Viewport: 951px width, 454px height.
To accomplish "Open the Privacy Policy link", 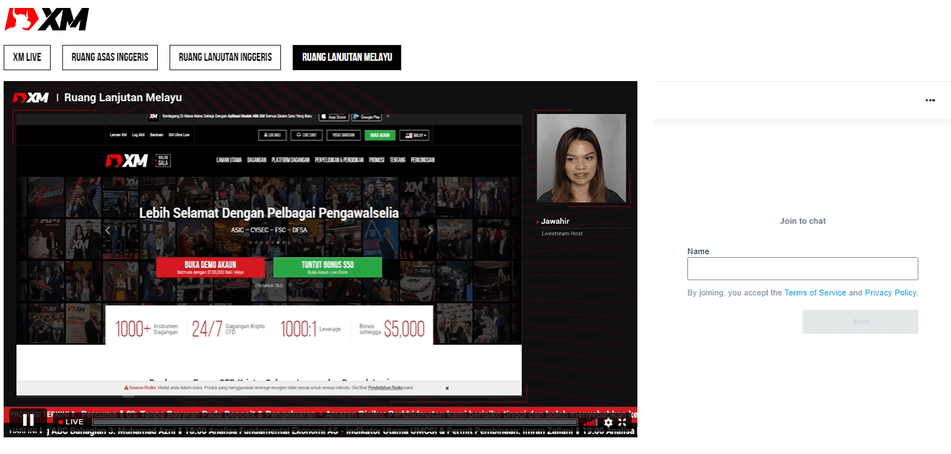I will coord(890,293).
